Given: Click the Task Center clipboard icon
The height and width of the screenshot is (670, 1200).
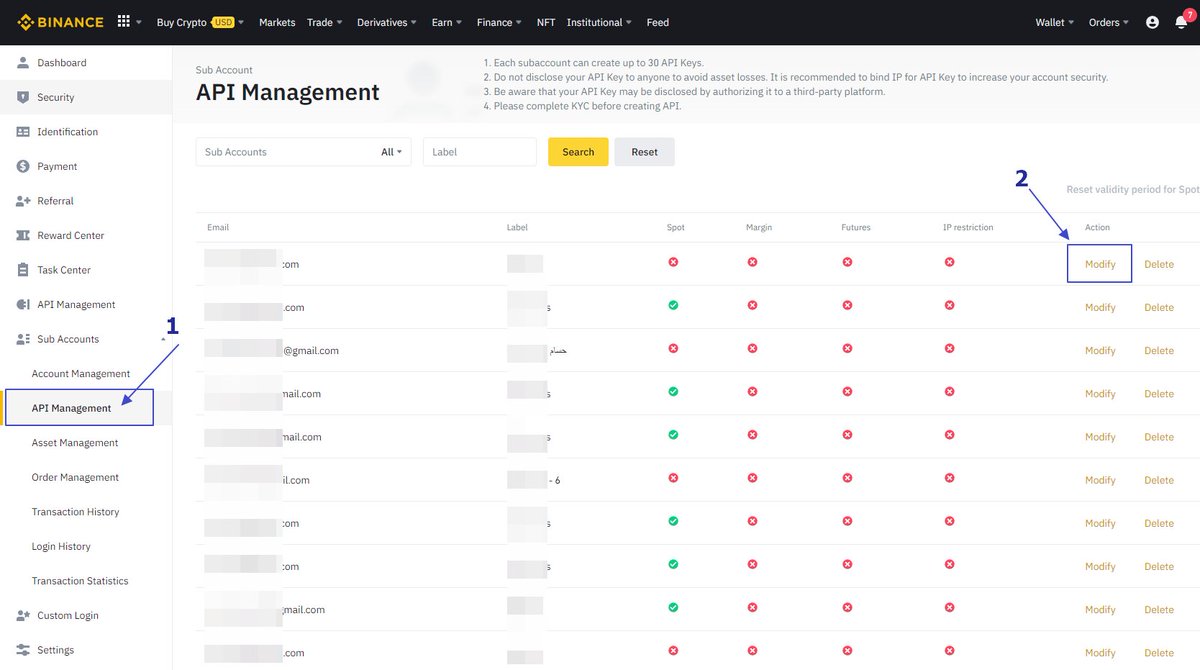Looking at the screenshot, I should click(x=23, y=270).
